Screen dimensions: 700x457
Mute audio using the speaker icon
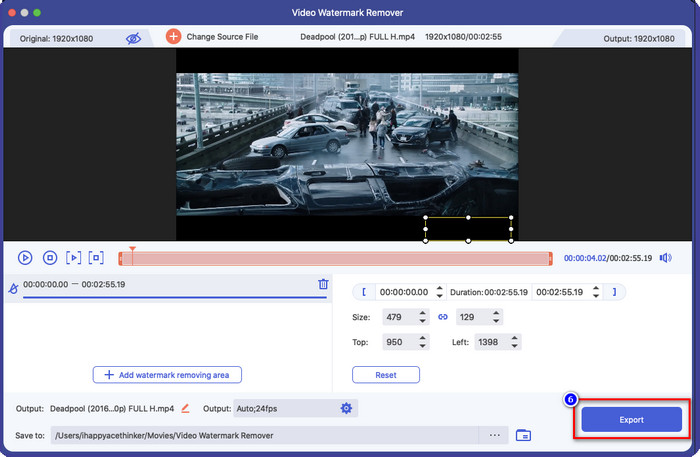point(666,258)
